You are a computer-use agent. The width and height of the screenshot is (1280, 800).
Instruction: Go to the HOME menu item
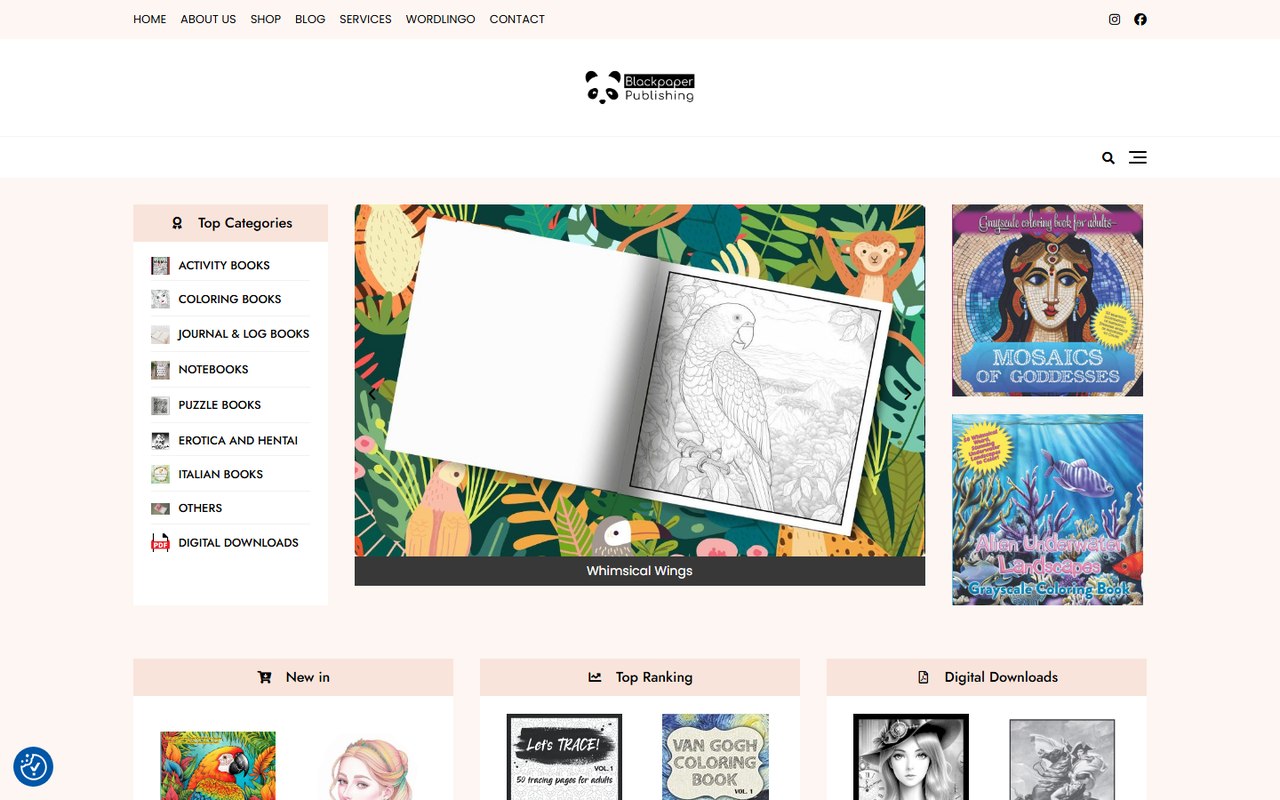click(x=150, y=19)
